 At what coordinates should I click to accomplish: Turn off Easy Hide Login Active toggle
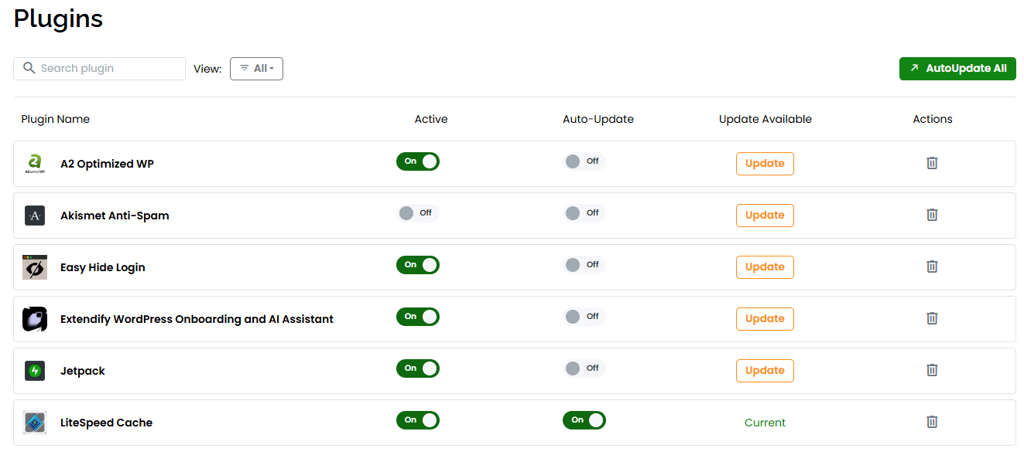pyautogui.click(x=418, y=264)
